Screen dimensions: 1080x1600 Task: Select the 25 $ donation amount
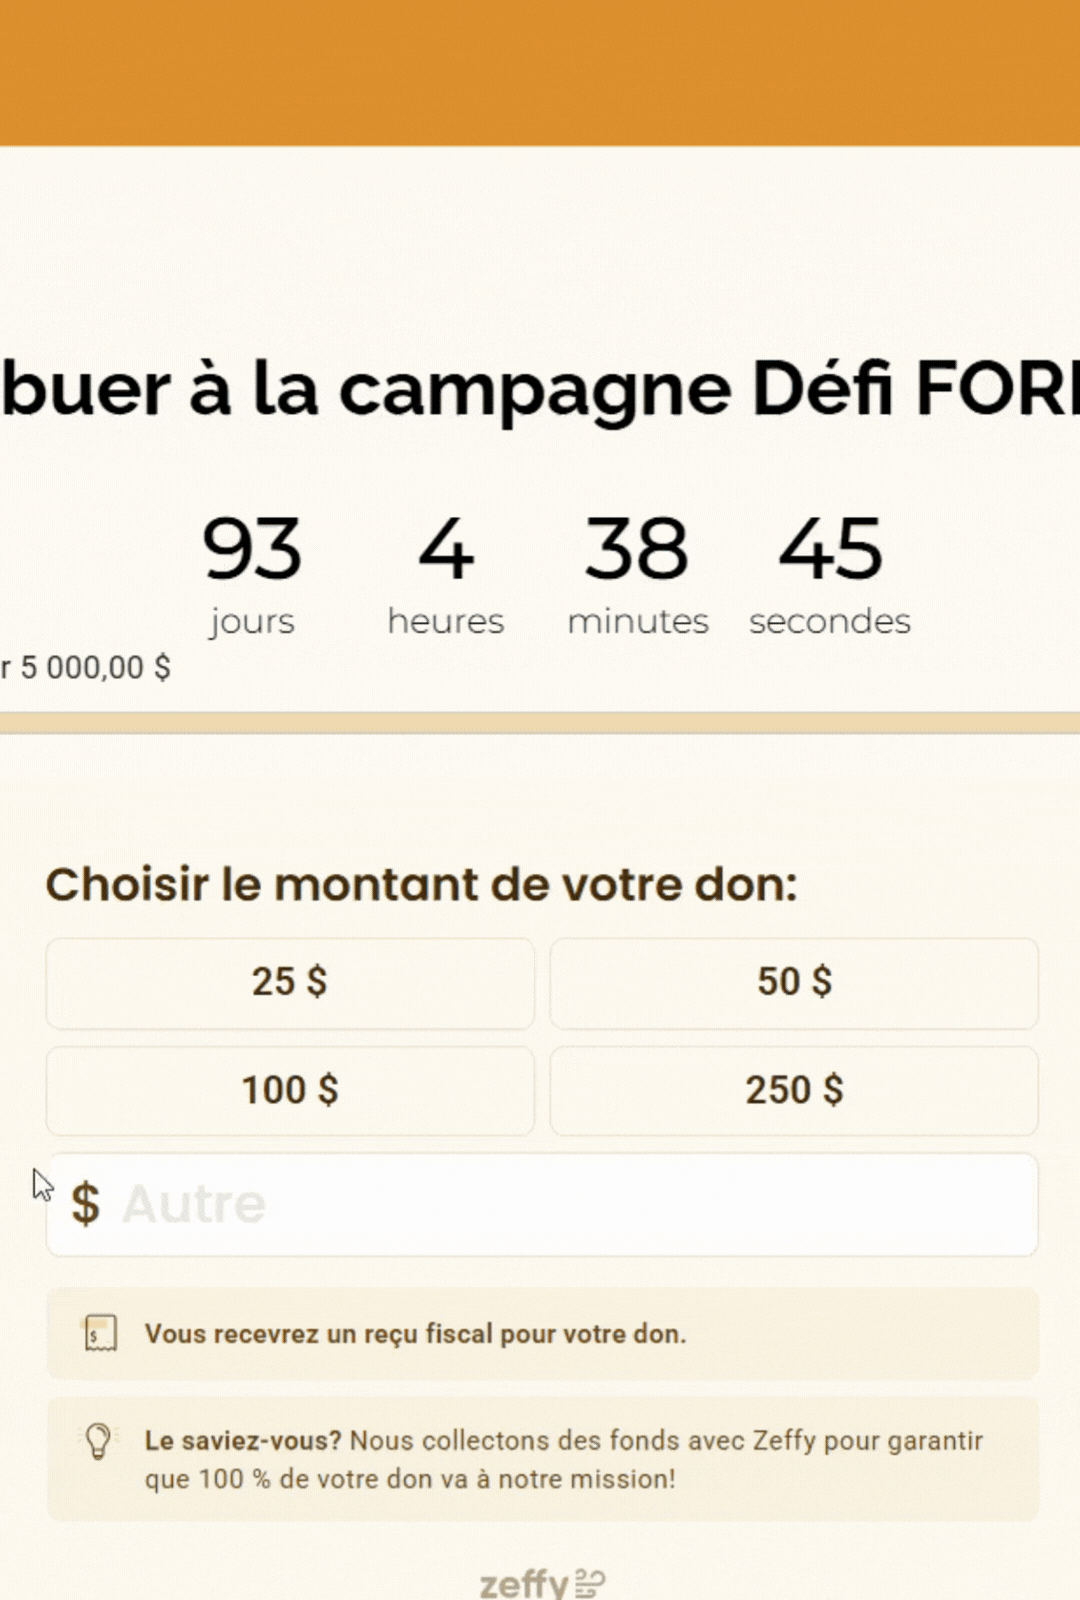click(x=290, y=983)
